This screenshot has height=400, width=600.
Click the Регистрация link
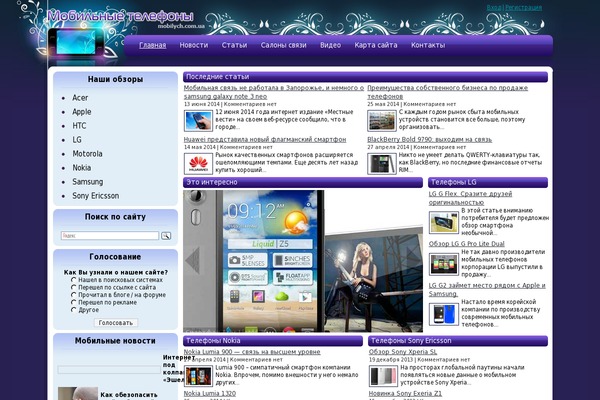pyautogui.click(x=523, y=7)
